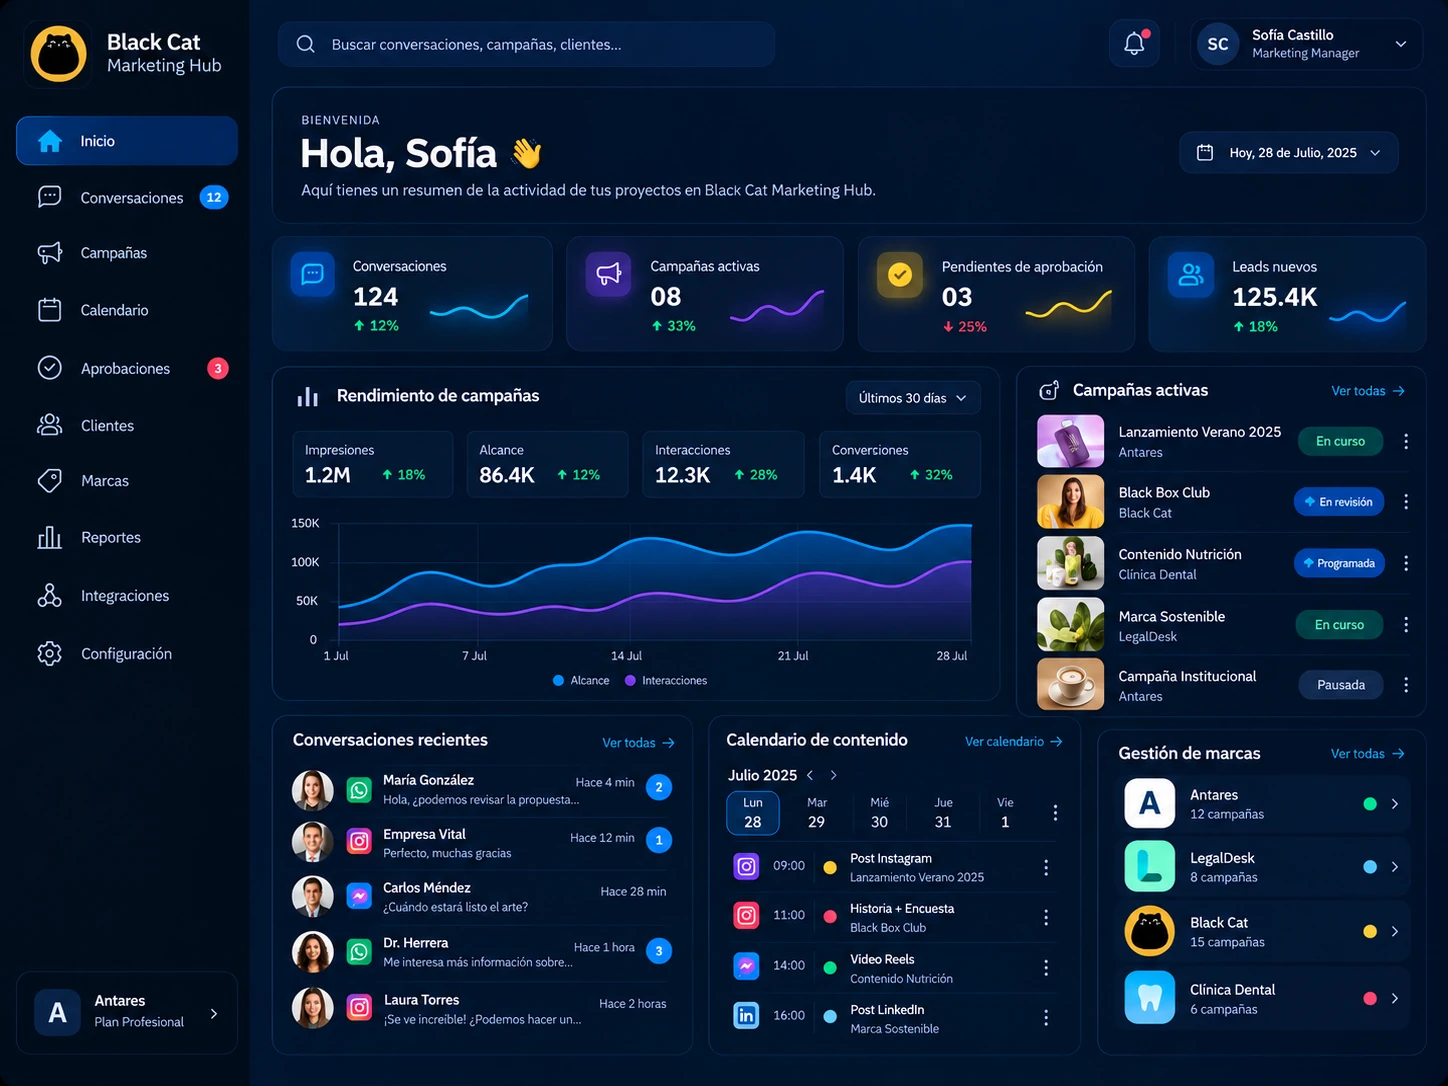Viewport: 1448px width, 1086px height.
Task: Click the Messenger icon beside Carlos Méndez
Action: click(x=359, y=897)
